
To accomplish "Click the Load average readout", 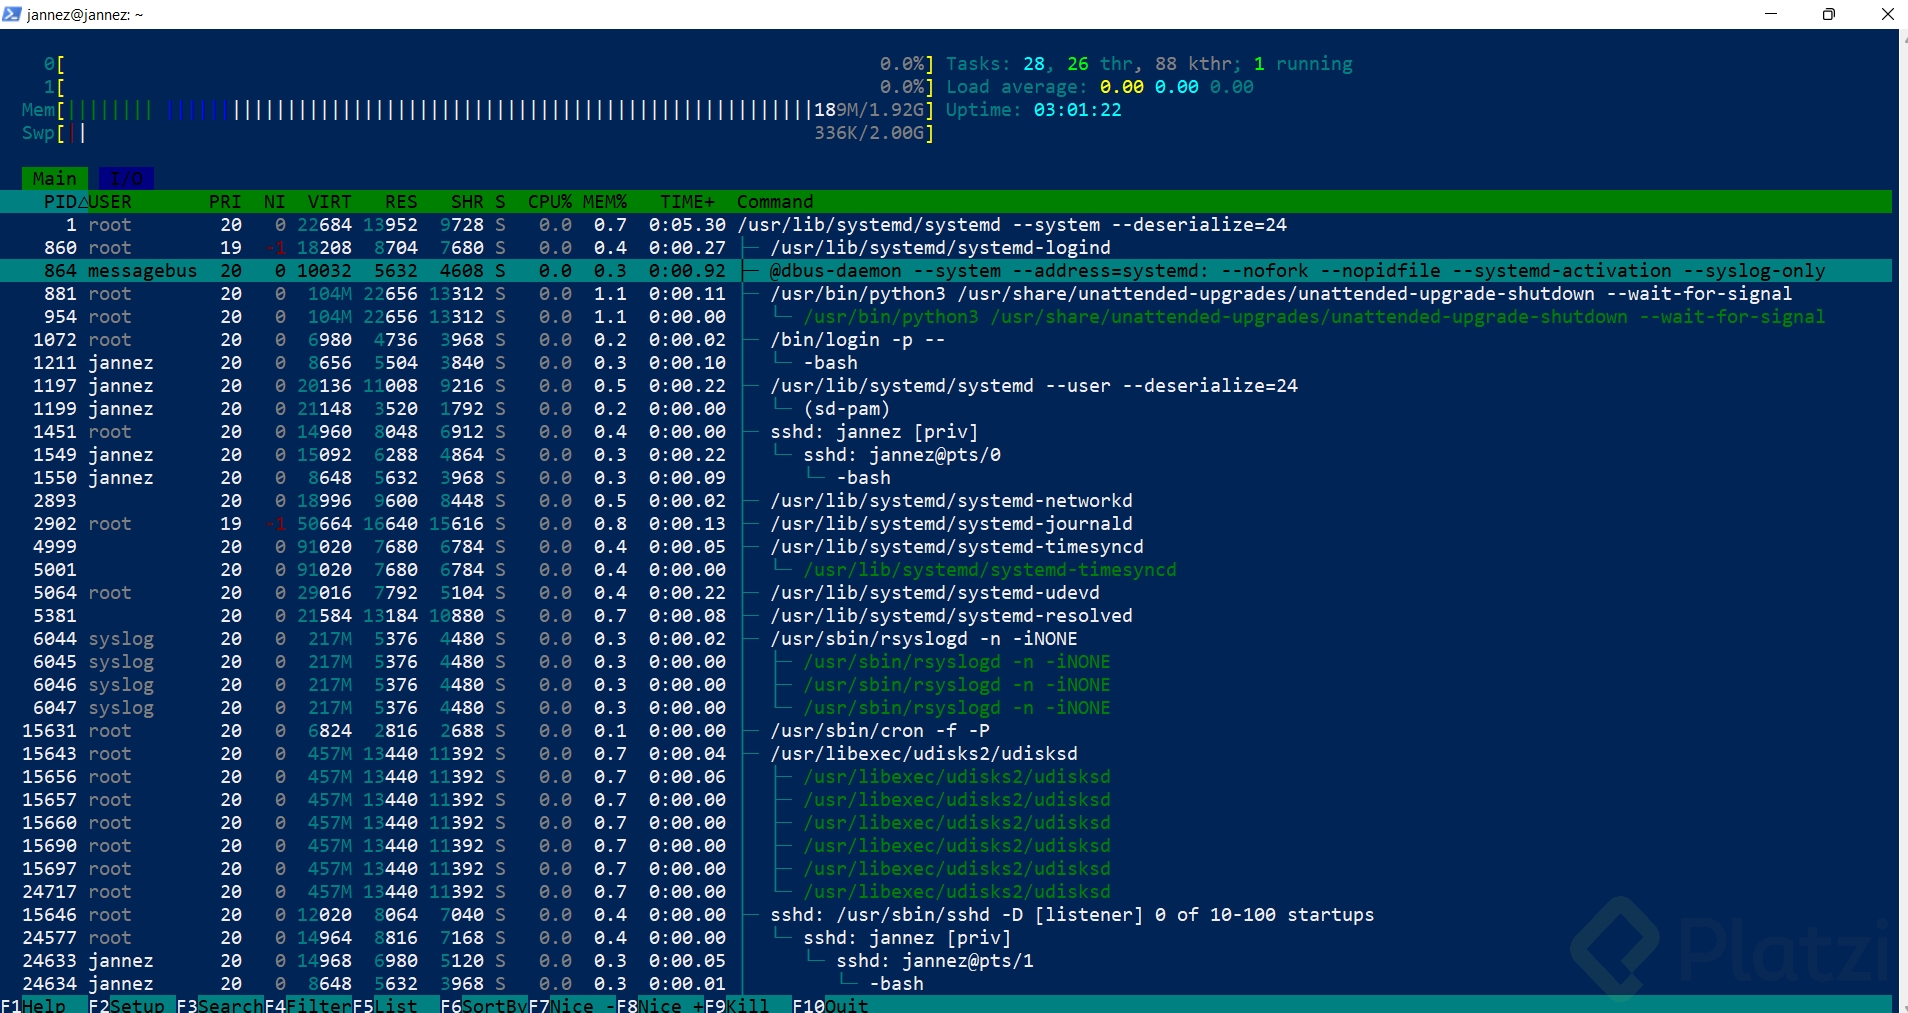I will coord(1100,87).
